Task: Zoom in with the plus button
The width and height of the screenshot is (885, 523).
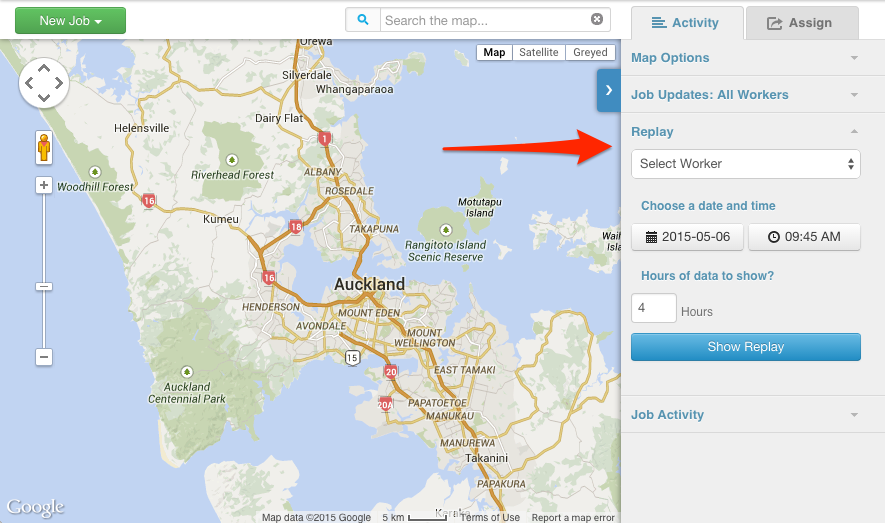Action: [x=44, y=185]
